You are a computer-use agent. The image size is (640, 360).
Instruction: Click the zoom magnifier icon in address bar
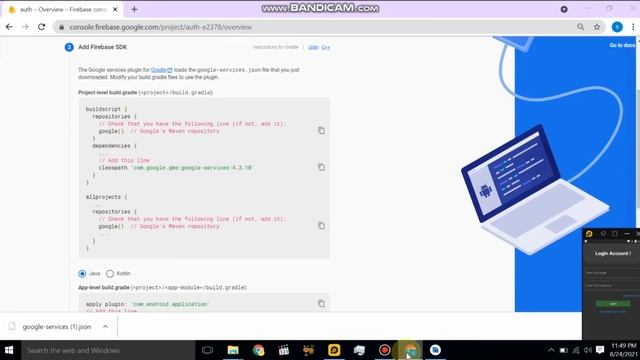[580, 27]
